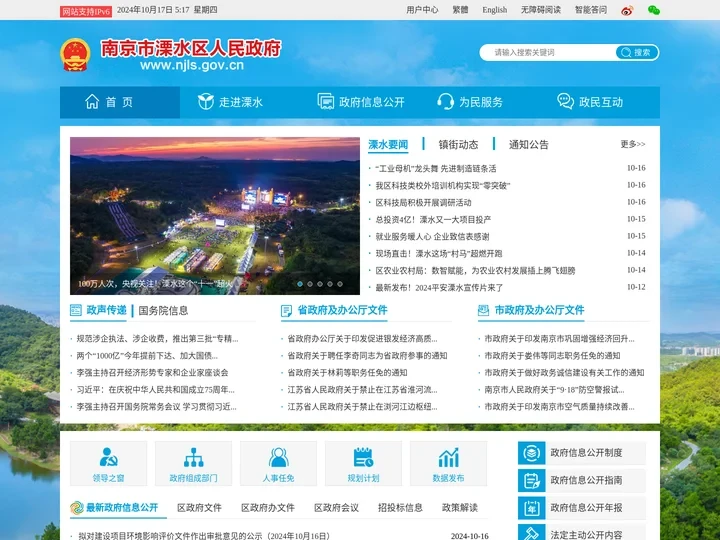Open 政民互动 navigation item
Viewport: 720px width, 540px height.
click(590, 102)
